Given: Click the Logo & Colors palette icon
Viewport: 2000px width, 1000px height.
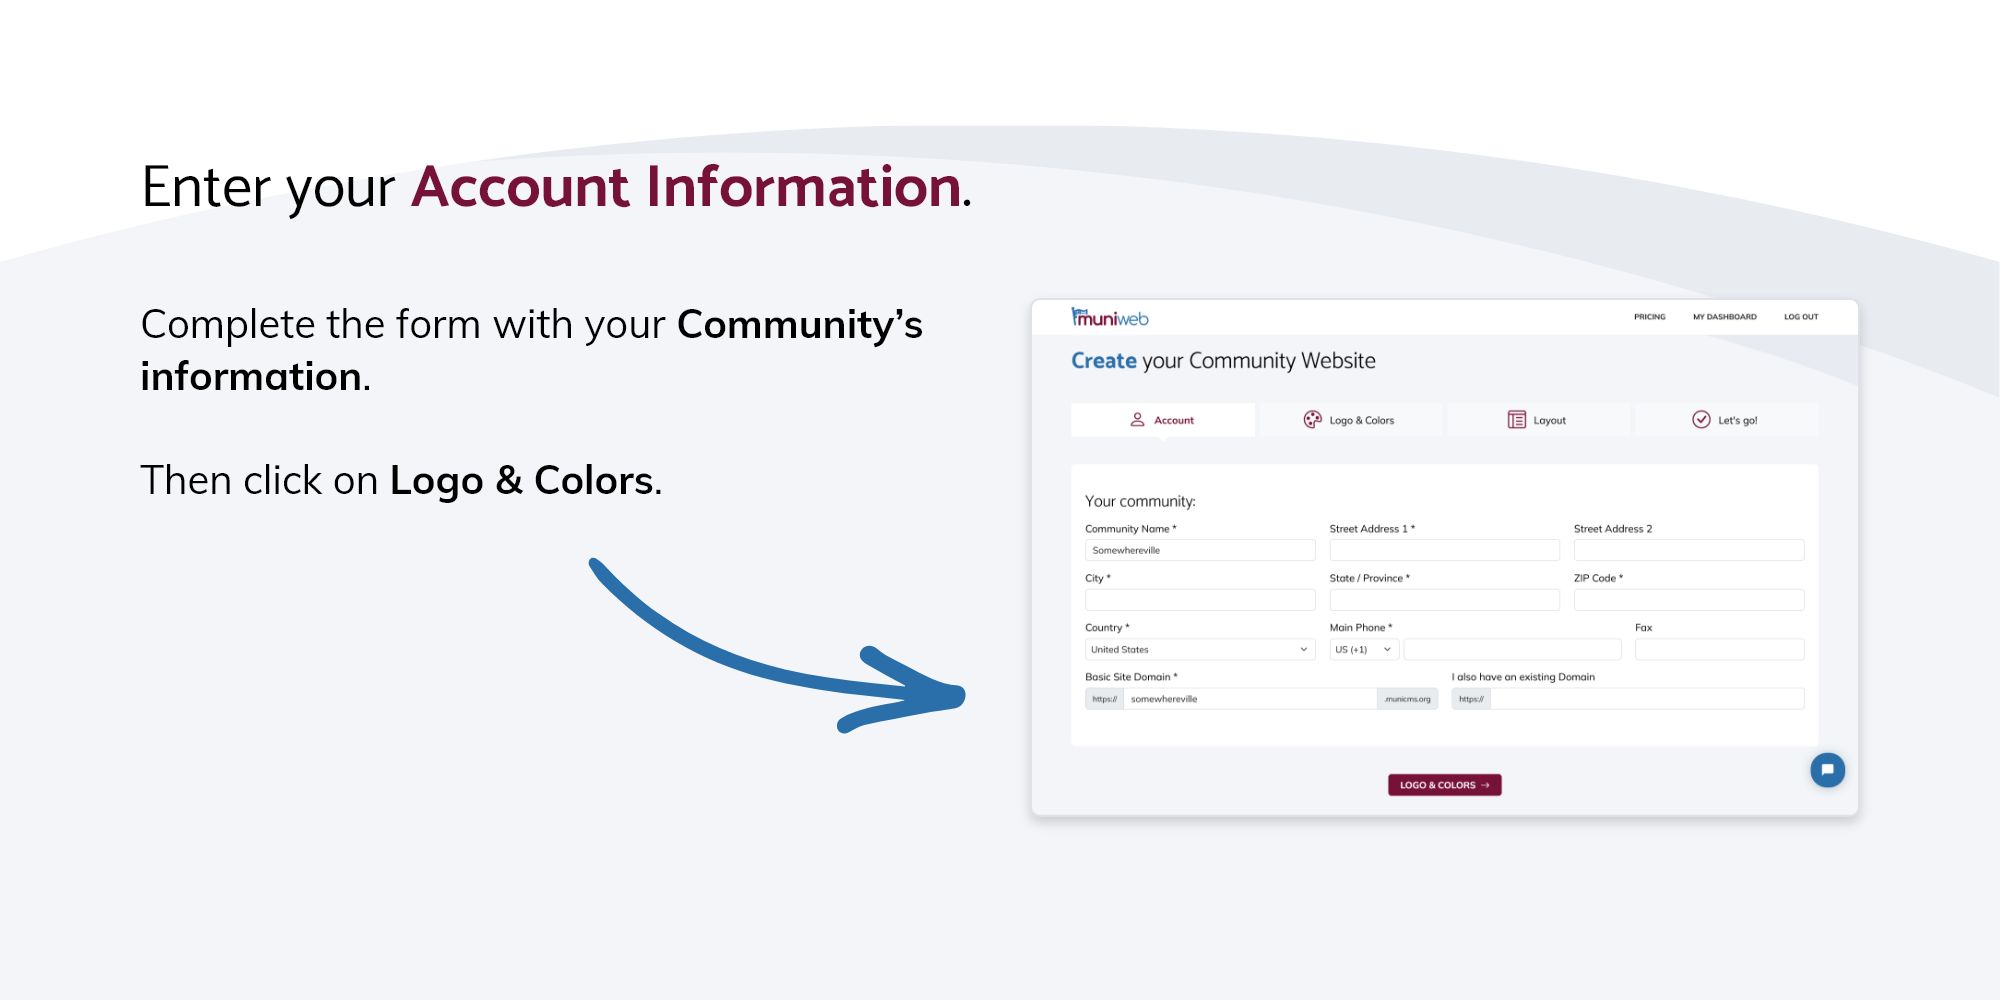Looking at the screenshot, I should click(x=1312, y=420).
